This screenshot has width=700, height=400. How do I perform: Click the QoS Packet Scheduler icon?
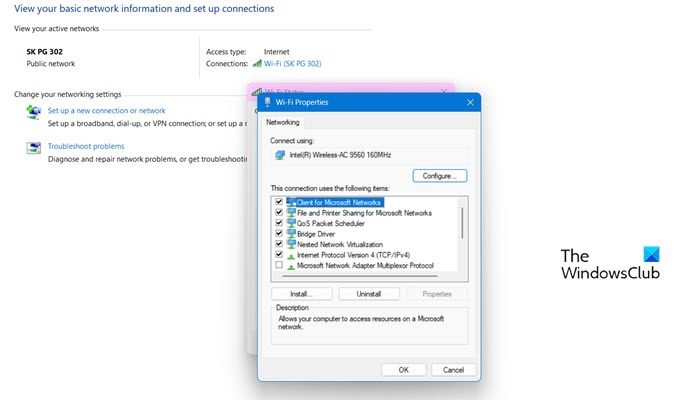[x=291, y=223]
